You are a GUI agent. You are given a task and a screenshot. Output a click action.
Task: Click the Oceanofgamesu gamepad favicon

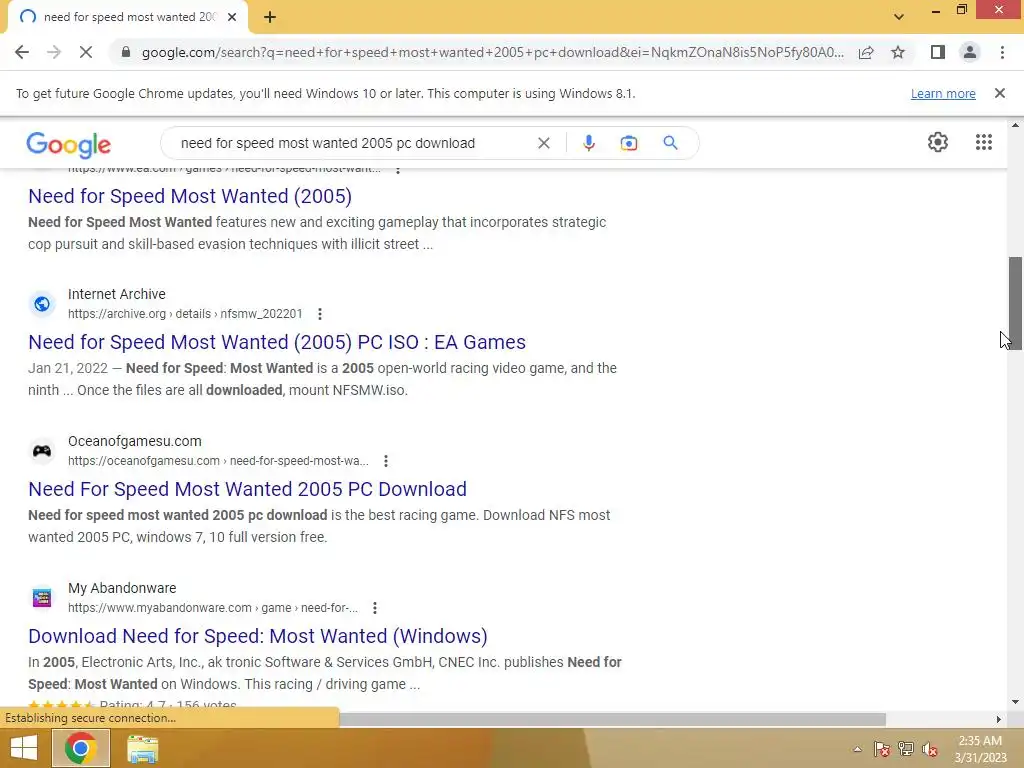coord(42,451)
